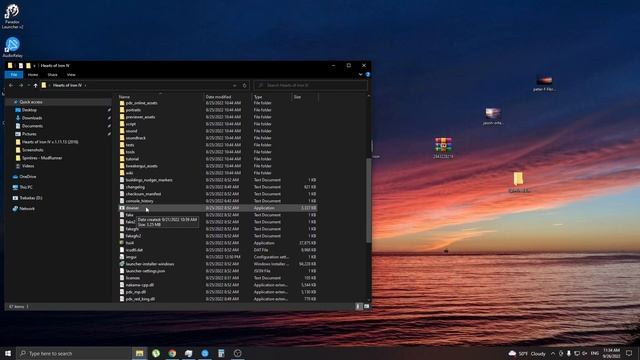Image resolution: width=640 pixels, height=360 pixels.
Task: Open Spintires - MudRunner in navigation pane
Action: [x=42, y=158]
